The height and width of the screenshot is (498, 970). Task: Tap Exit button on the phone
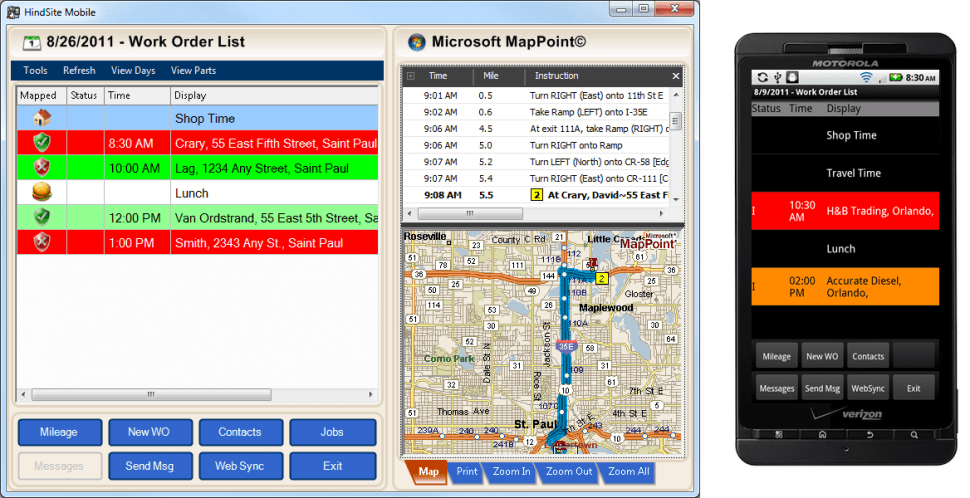click(914, 389)
